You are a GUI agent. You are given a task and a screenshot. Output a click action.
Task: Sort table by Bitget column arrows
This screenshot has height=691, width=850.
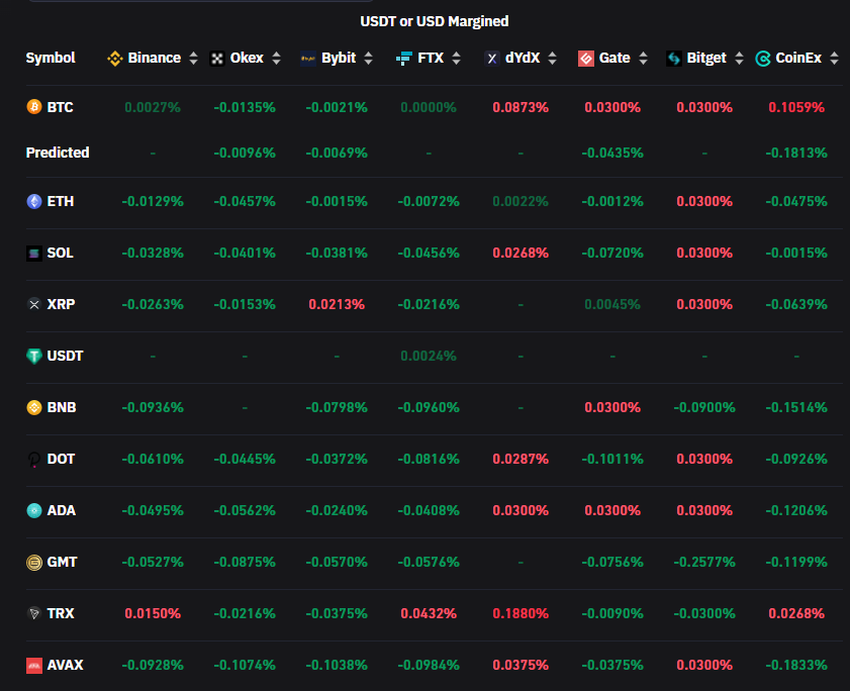click(739, 59)
